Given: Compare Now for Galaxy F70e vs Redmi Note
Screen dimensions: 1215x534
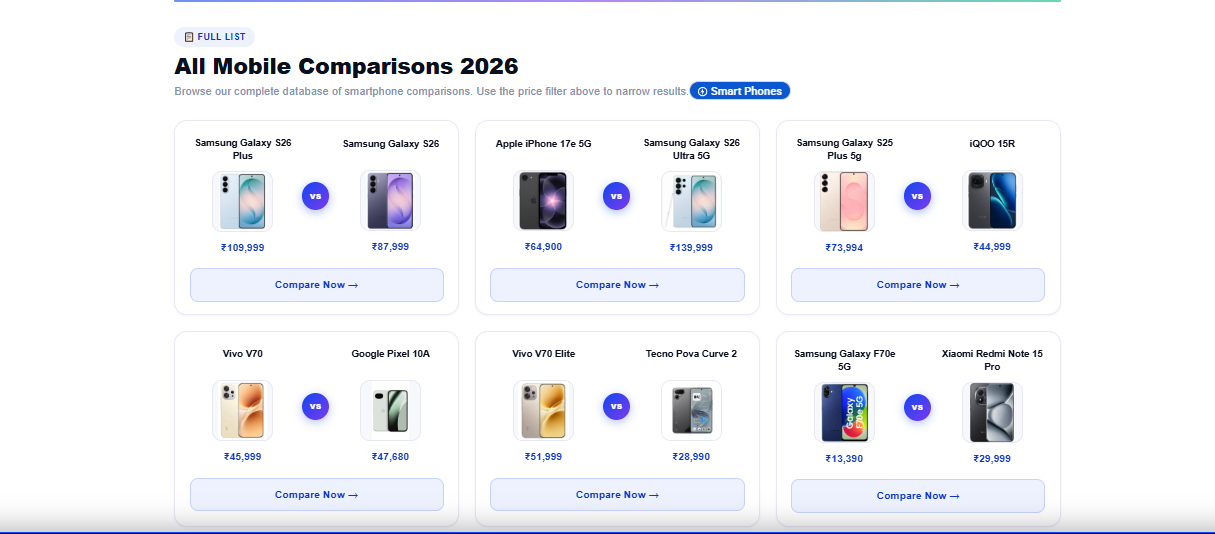Looking at the screenshot, I should pyautogui.click(x=917, y=496).
